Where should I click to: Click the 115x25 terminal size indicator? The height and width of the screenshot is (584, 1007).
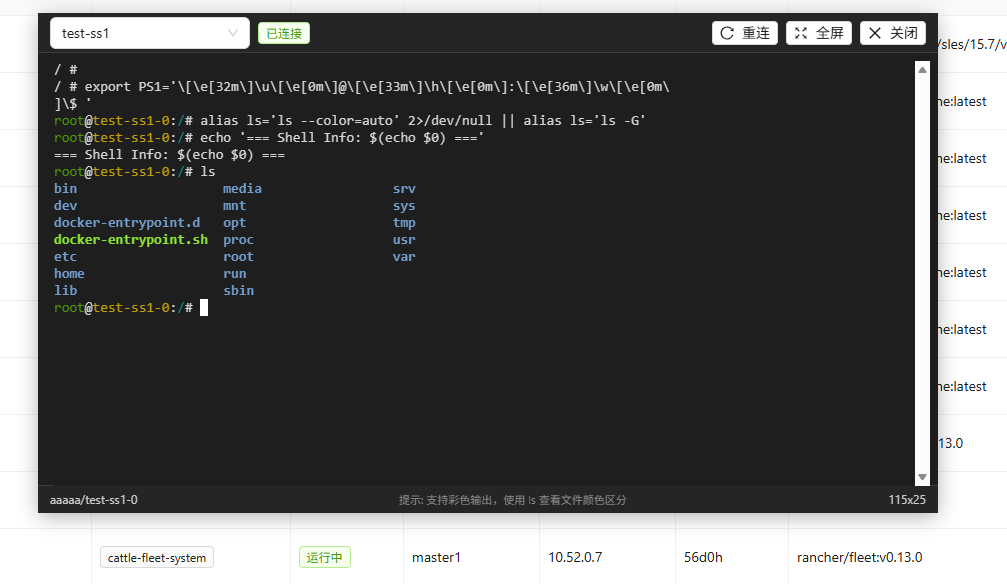(906, 499)
